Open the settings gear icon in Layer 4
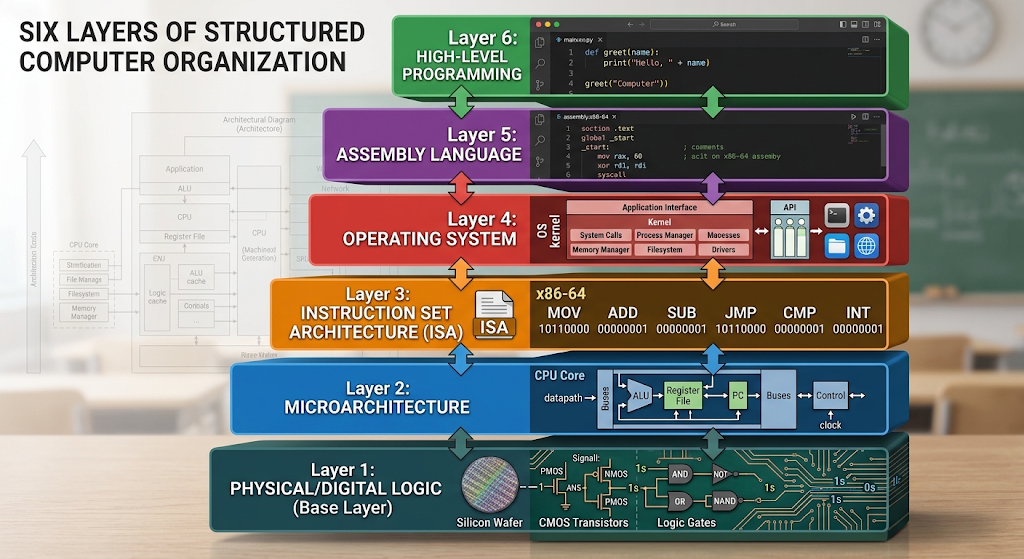Image resolution: width=1024 pixels, height=559 pixels. click(x=867, y=215)
